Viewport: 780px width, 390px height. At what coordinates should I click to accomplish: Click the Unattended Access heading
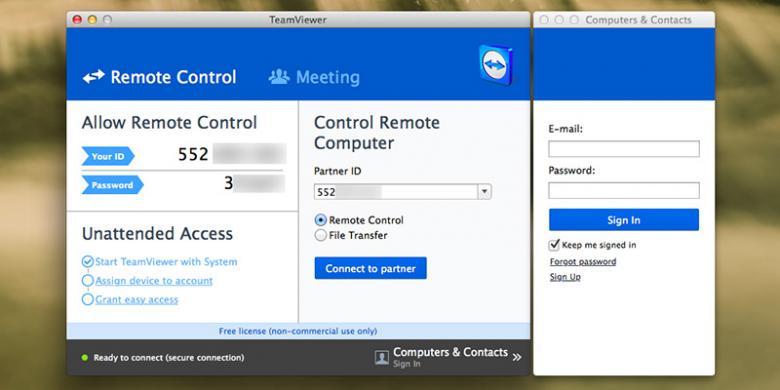157,233
